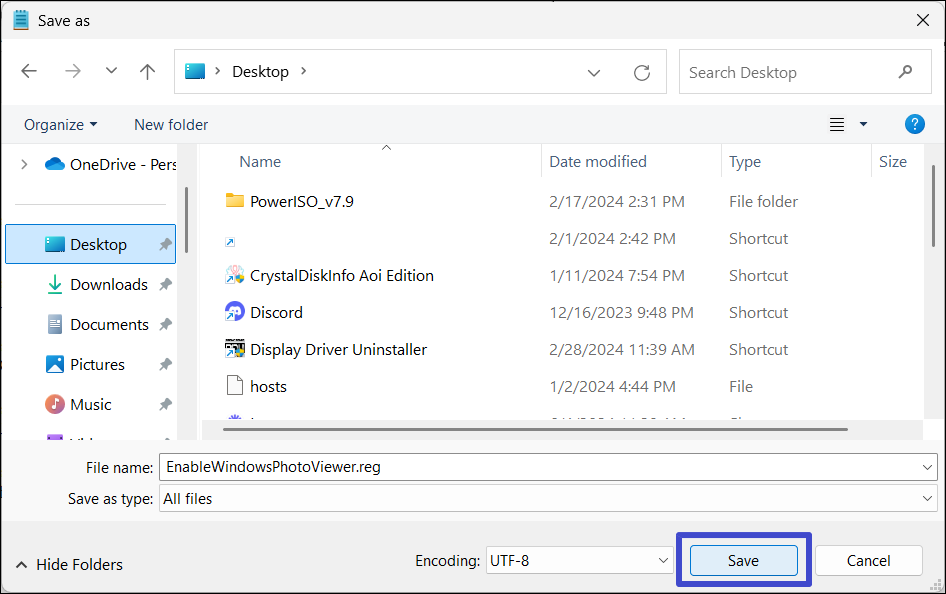Click the Up one level arrow
Image resolution: width=946 pixels, height=594 pixels.
(148, 72)
